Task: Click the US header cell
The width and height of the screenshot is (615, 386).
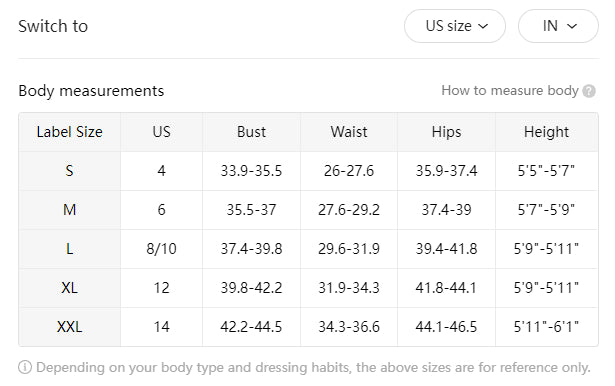Action: click(162, 132)
